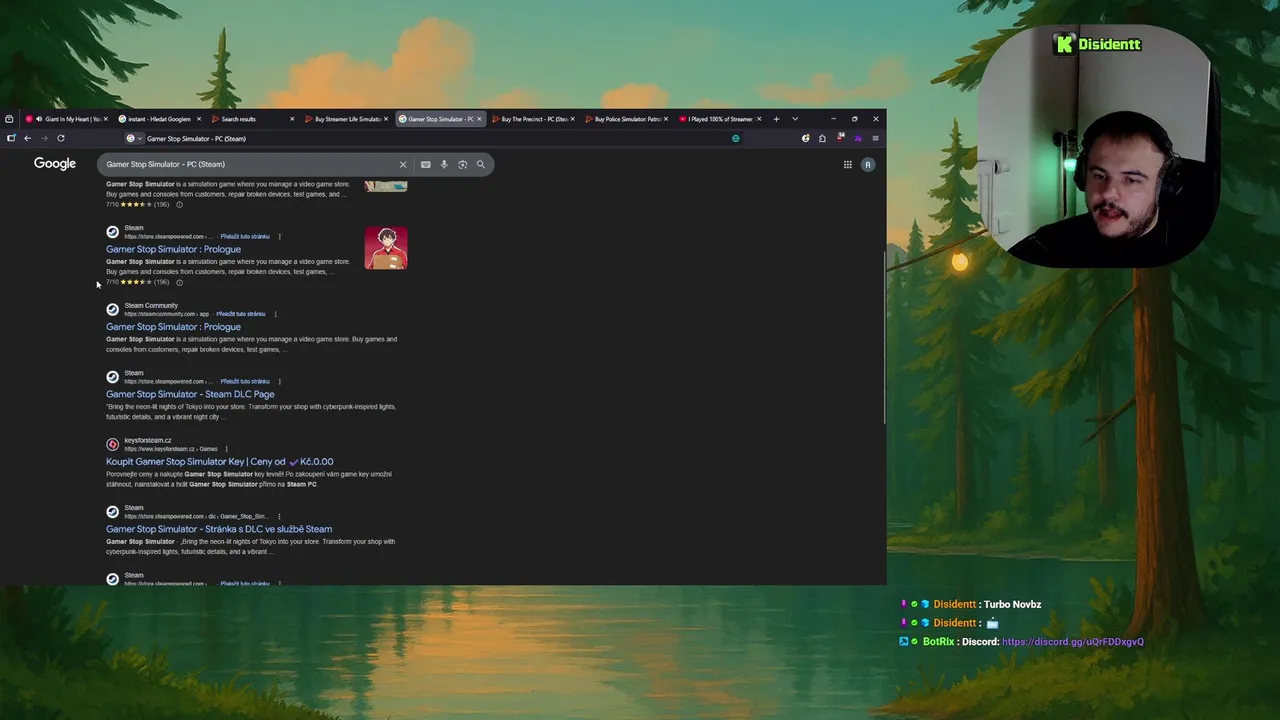This screenshot has width=1280, height=720.
Task: Open a new tab with the plus icon
Action: click(776, 119)
